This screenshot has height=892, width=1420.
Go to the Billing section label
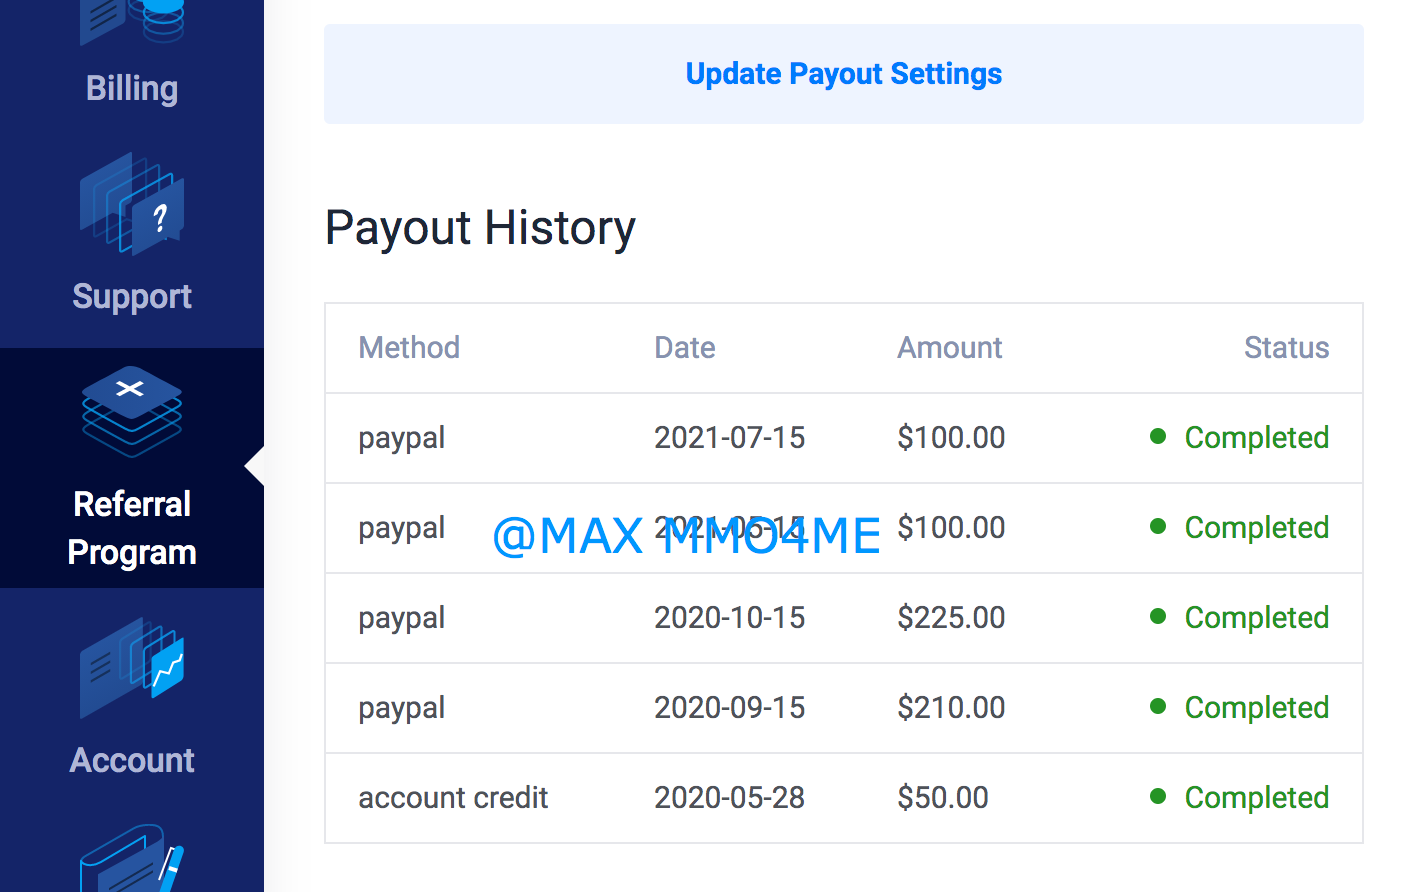(x=132, y=88)
